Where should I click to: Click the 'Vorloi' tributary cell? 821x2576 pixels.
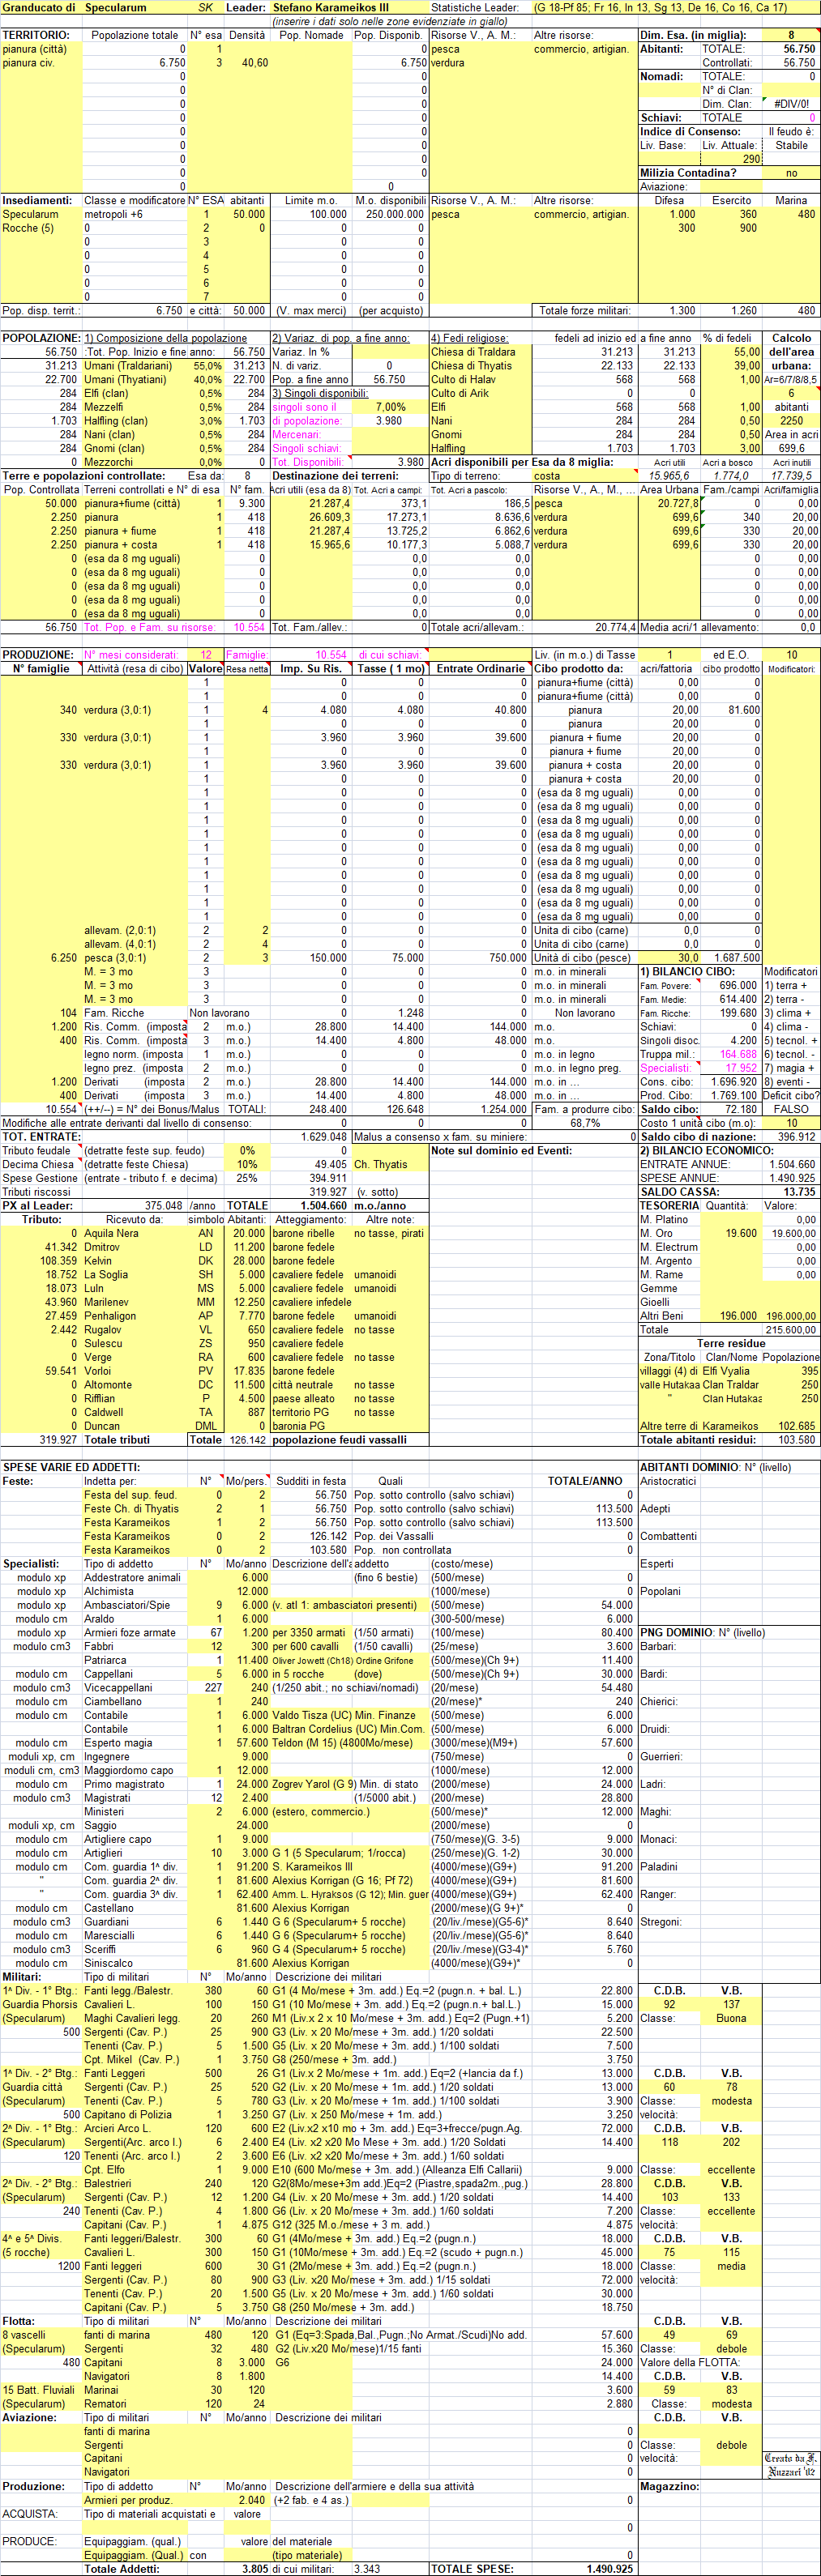click(98, 1372)
